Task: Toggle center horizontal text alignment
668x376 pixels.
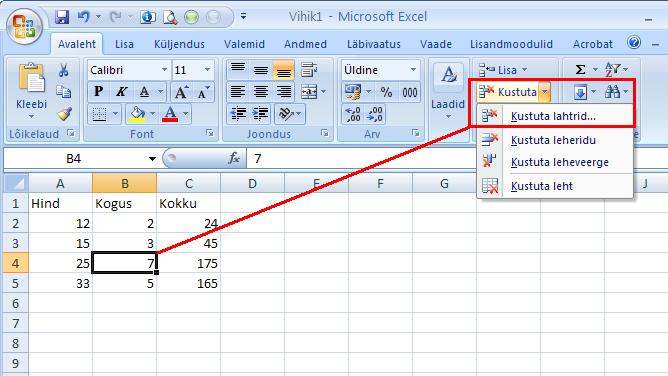Action: click(x=261, y=92)
